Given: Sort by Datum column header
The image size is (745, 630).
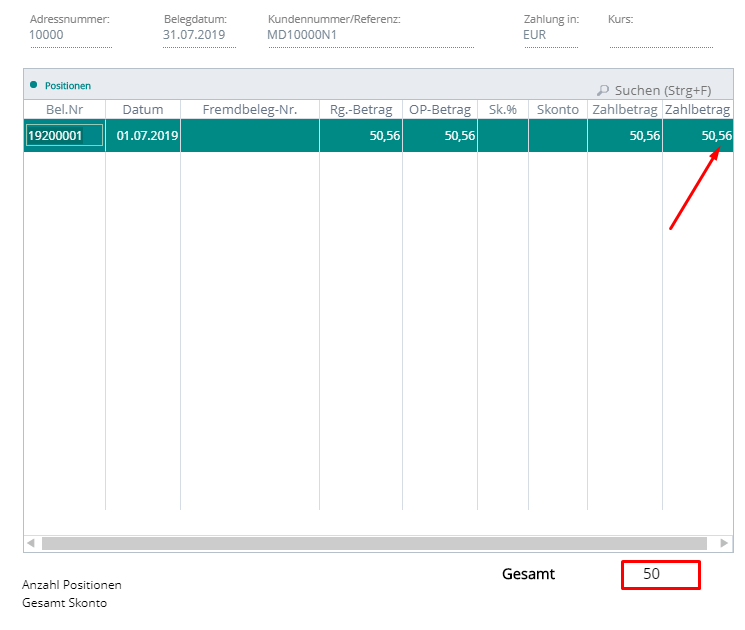Looking at the screenshot, I should tap(142, 109).
